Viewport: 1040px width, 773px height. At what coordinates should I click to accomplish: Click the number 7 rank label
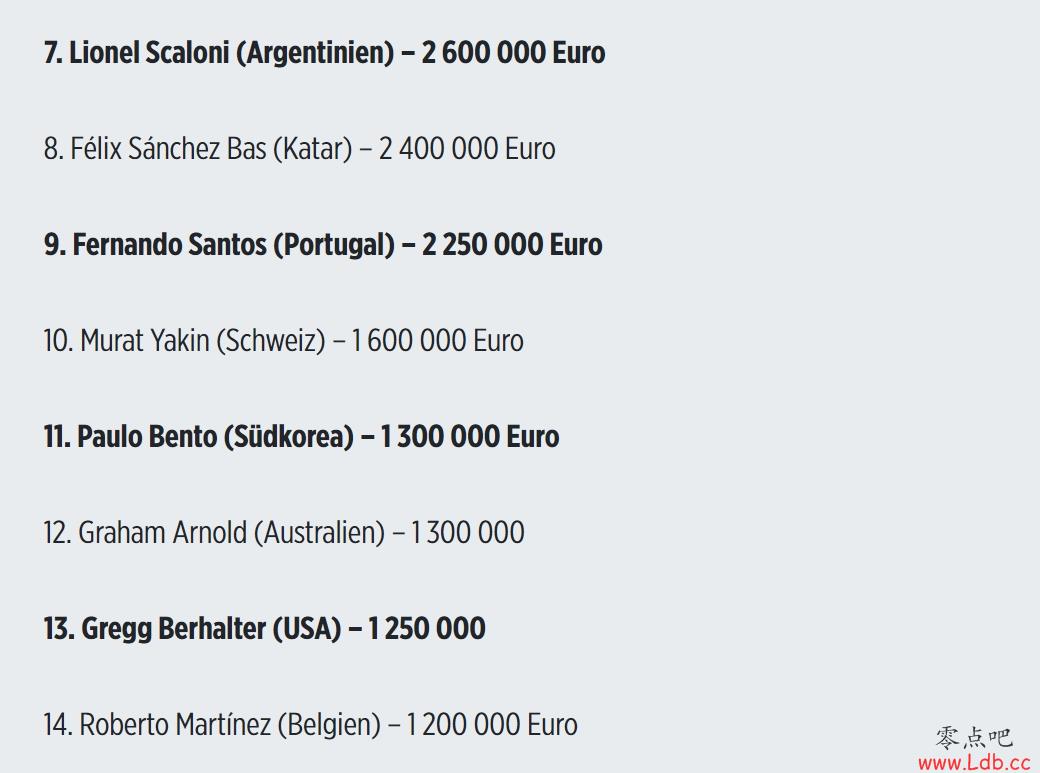pos(53,53)
